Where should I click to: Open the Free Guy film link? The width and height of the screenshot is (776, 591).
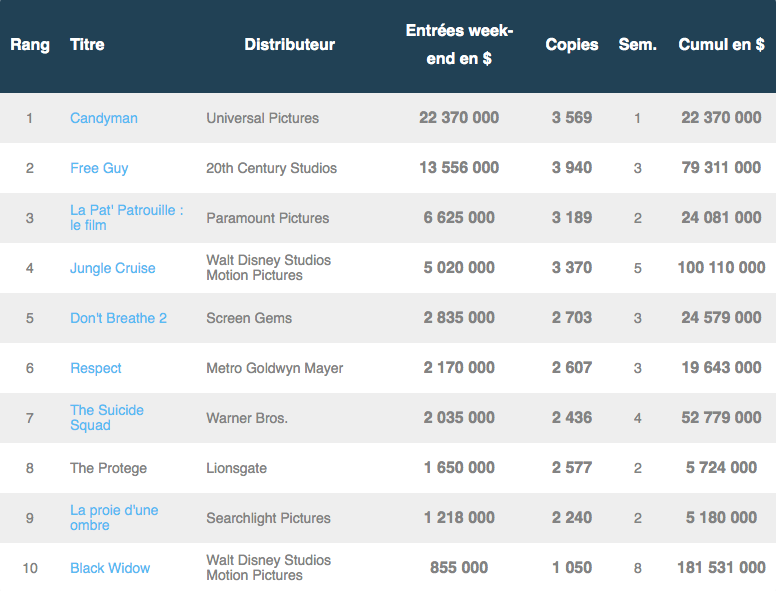pos(99,168)
